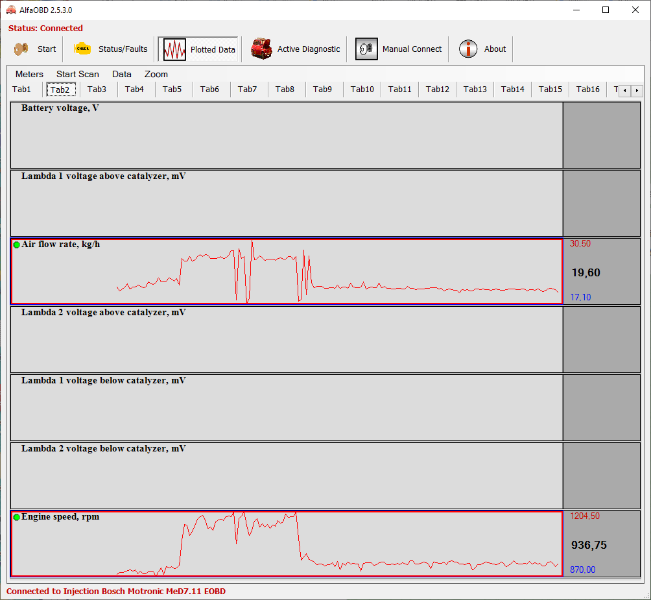Open the About label
This screenshot has height=600, width=651.
pyautogui.click(x=495, y=49)
